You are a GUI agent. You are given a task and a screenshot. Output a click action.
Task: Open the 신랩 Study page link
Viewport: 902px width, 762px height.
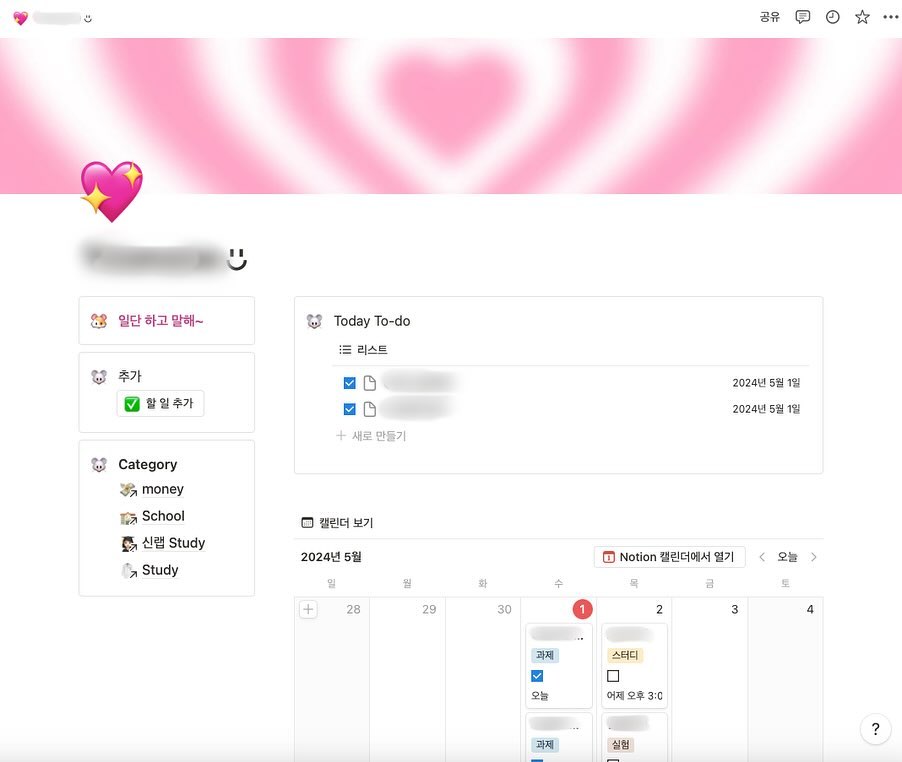click(173, 543)
